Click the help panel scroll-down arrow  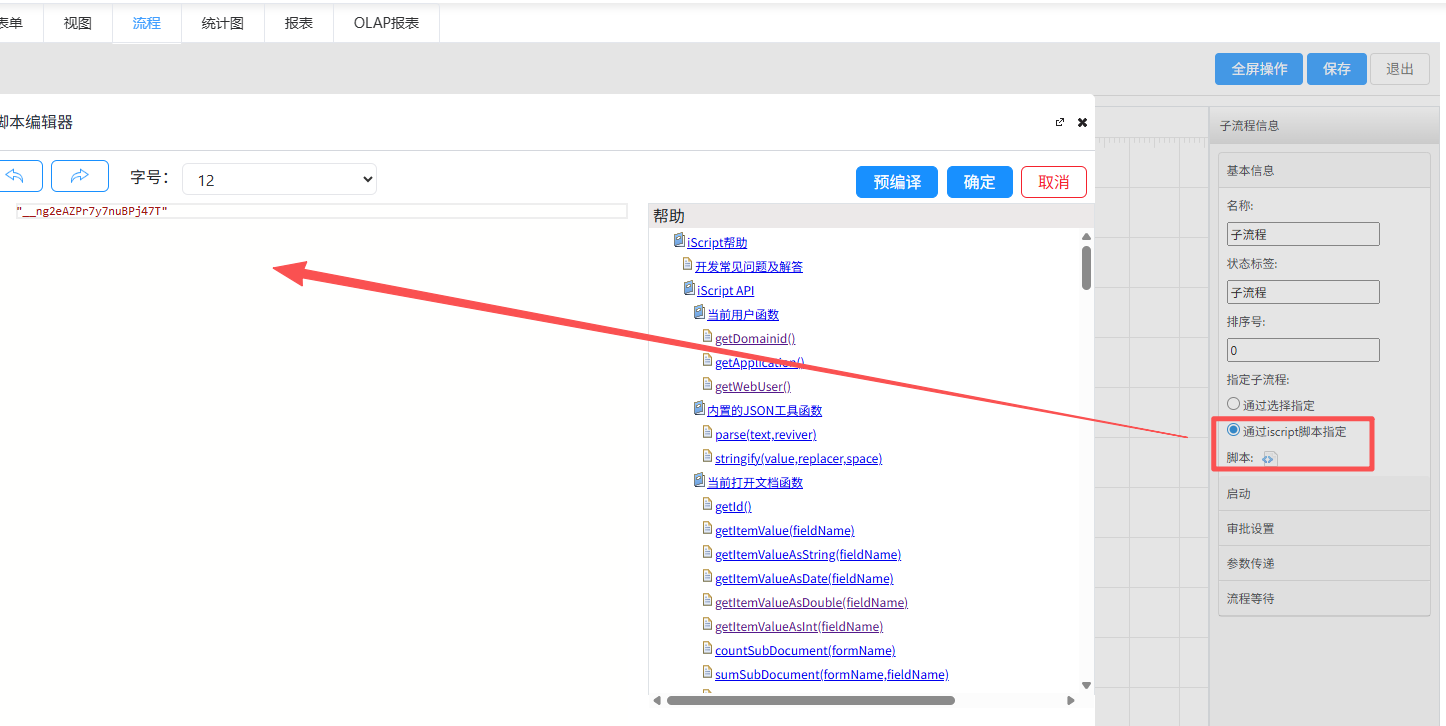[1087, 685]
